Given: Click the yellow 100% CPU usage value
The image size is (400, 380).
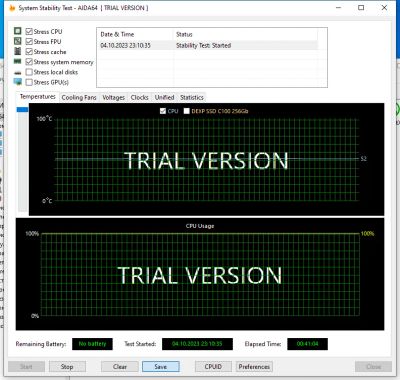Looking at the screenshot, I should (x=367, y=233).
